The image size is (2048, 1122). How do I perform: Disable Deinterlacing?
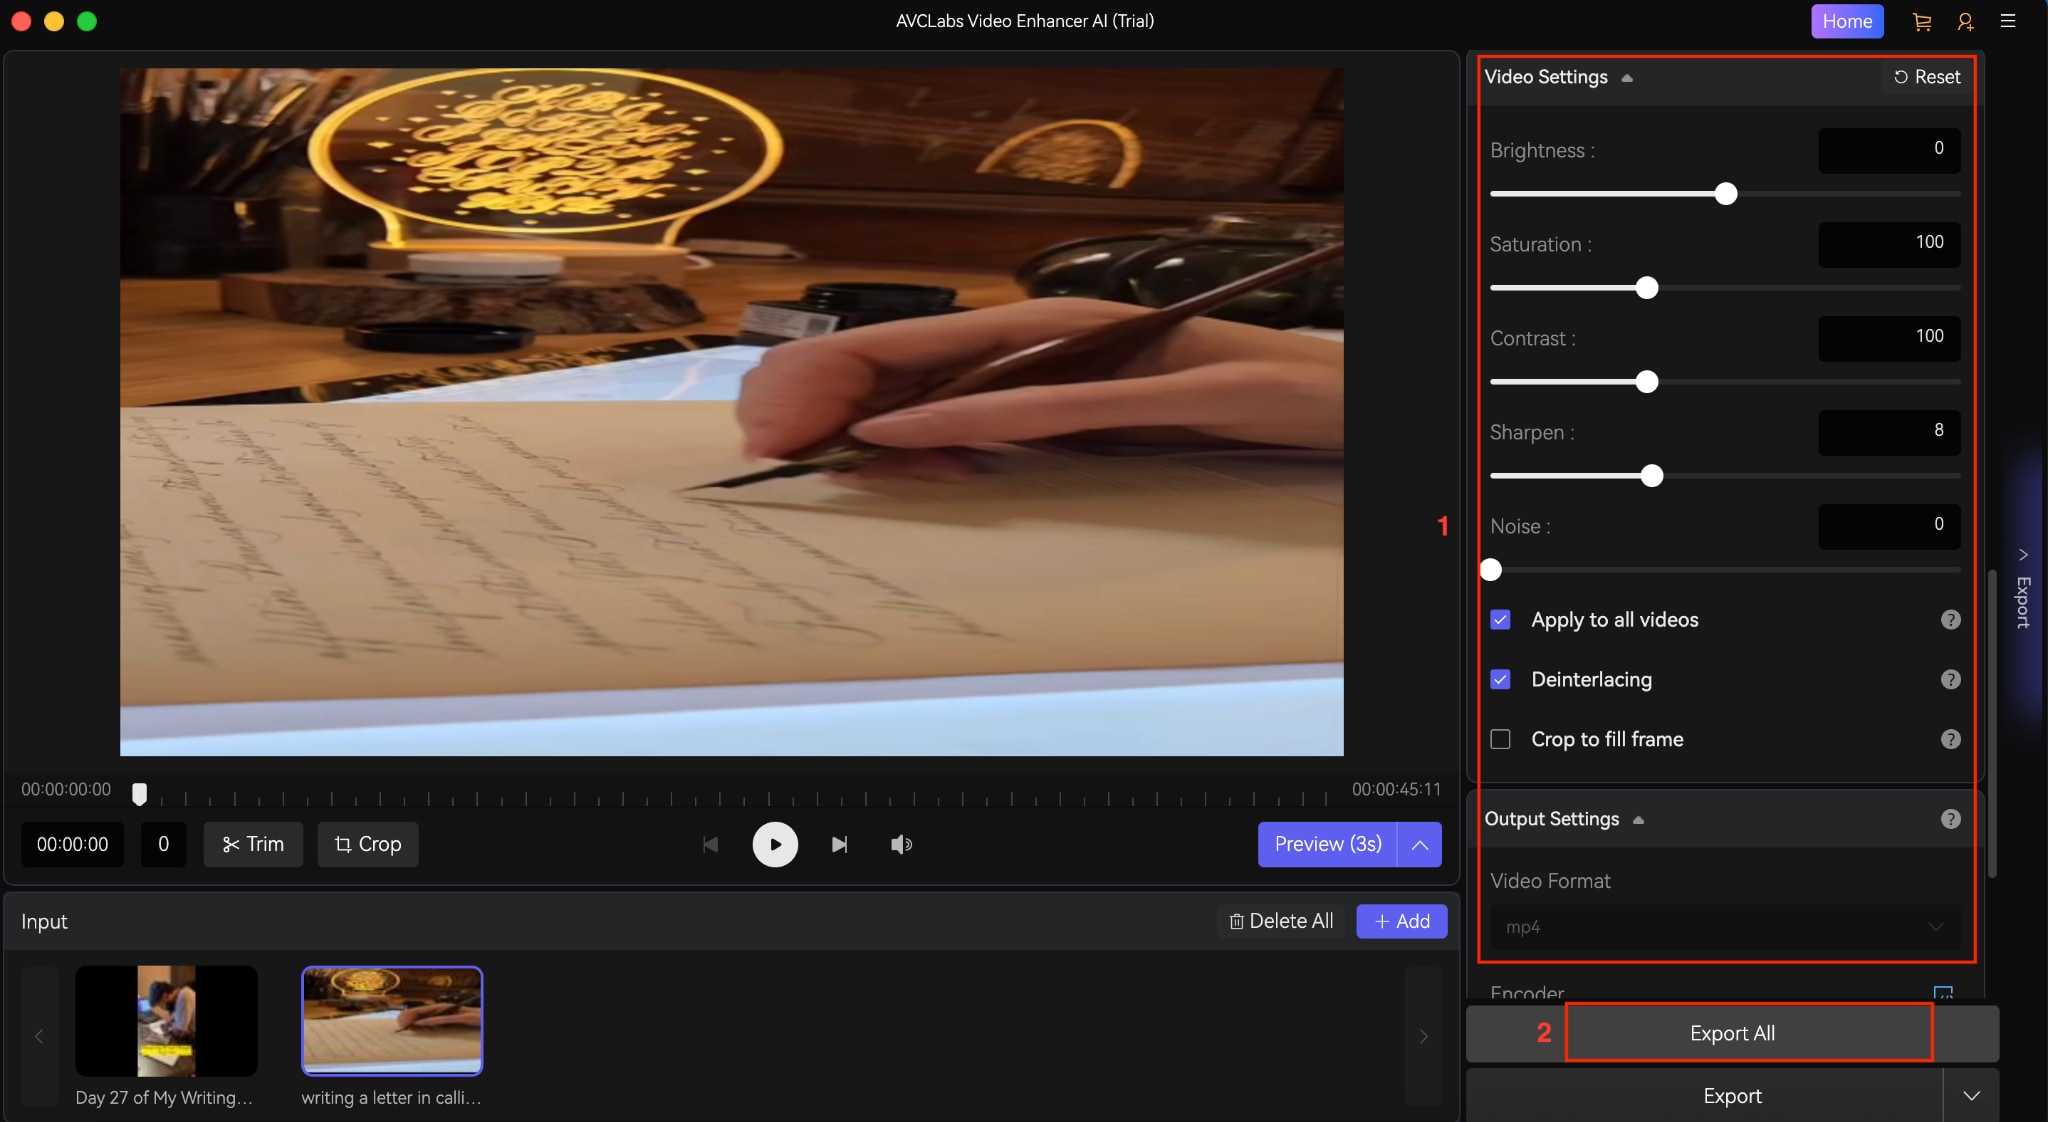[x=1499, y=679]
